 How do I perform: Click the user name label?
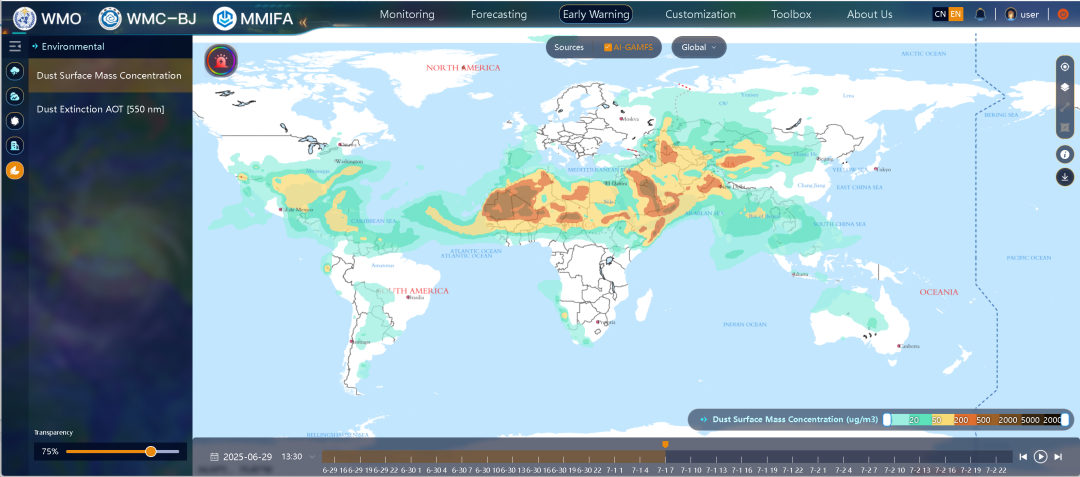(1029, 14)
